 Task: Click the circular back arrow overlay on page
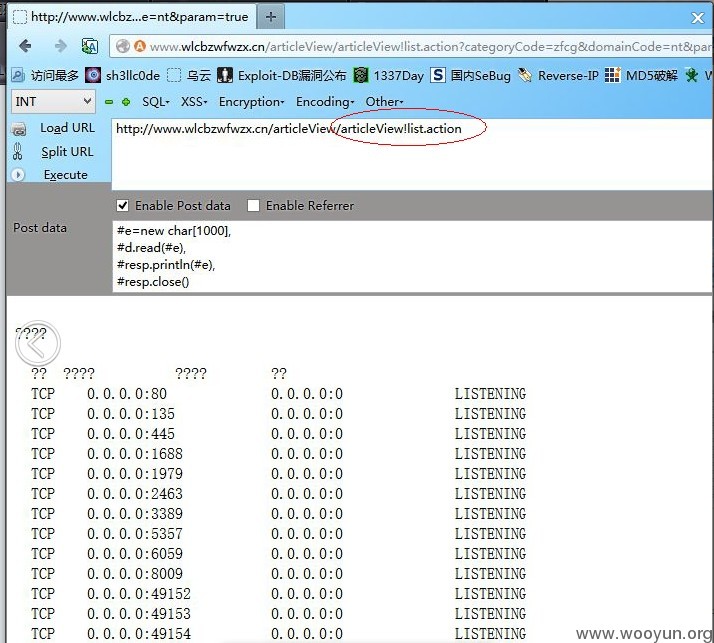coord(38,343)
